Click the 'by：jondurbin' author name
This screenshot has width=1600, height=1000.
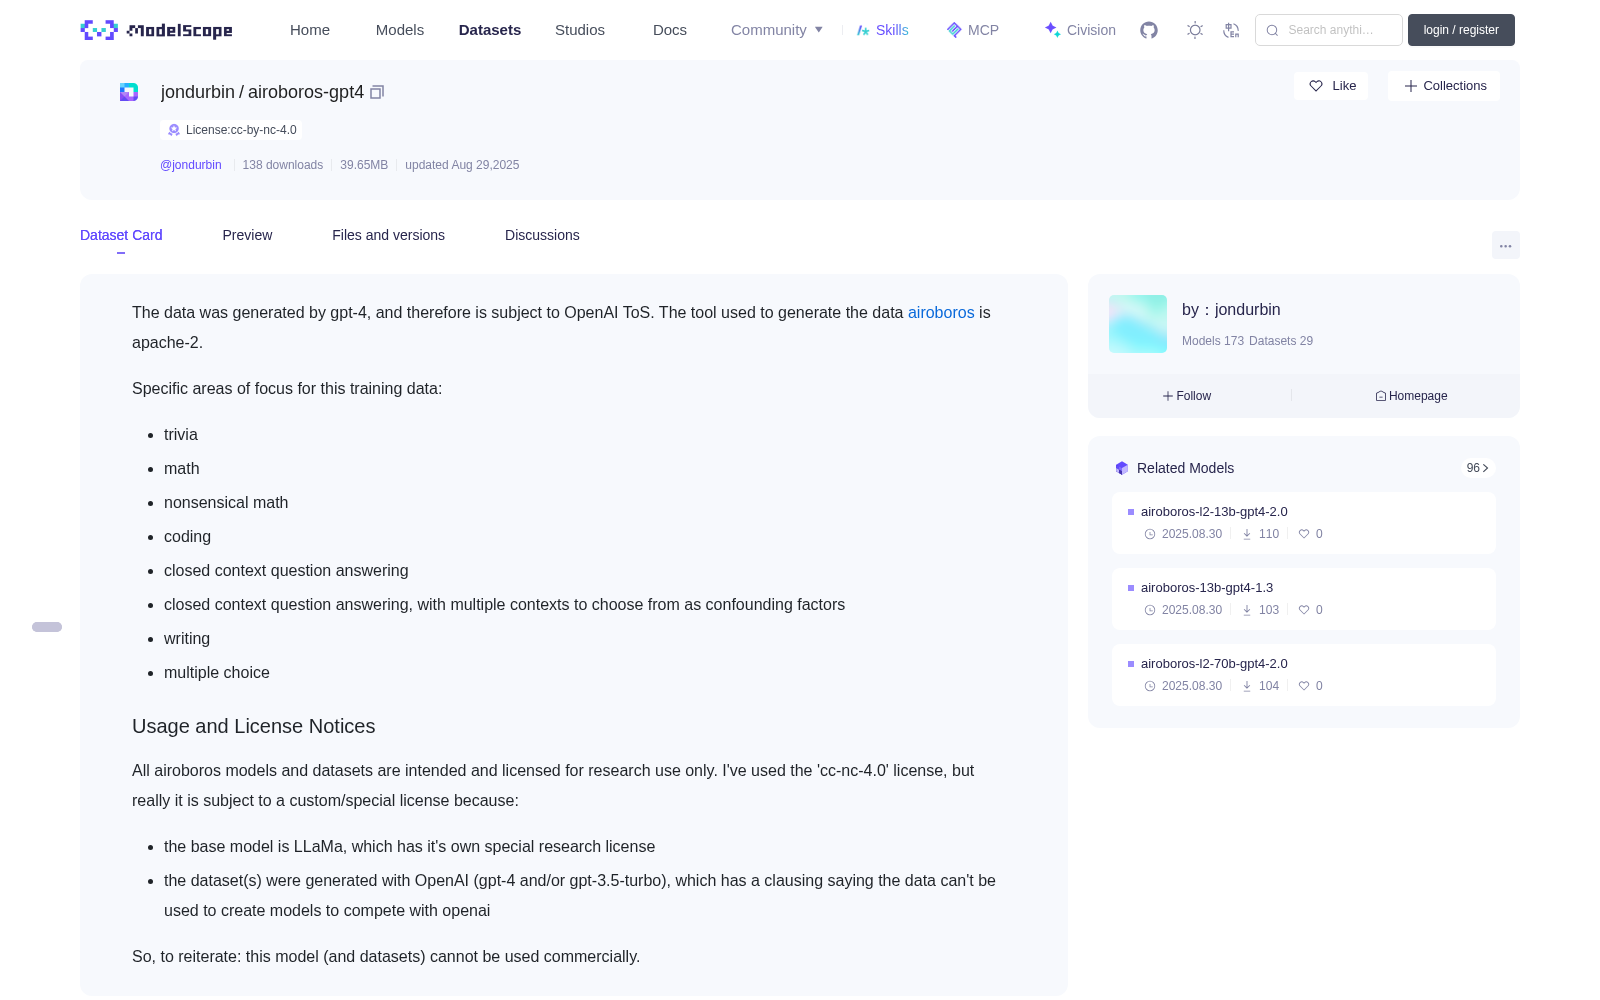[1231, 310]
